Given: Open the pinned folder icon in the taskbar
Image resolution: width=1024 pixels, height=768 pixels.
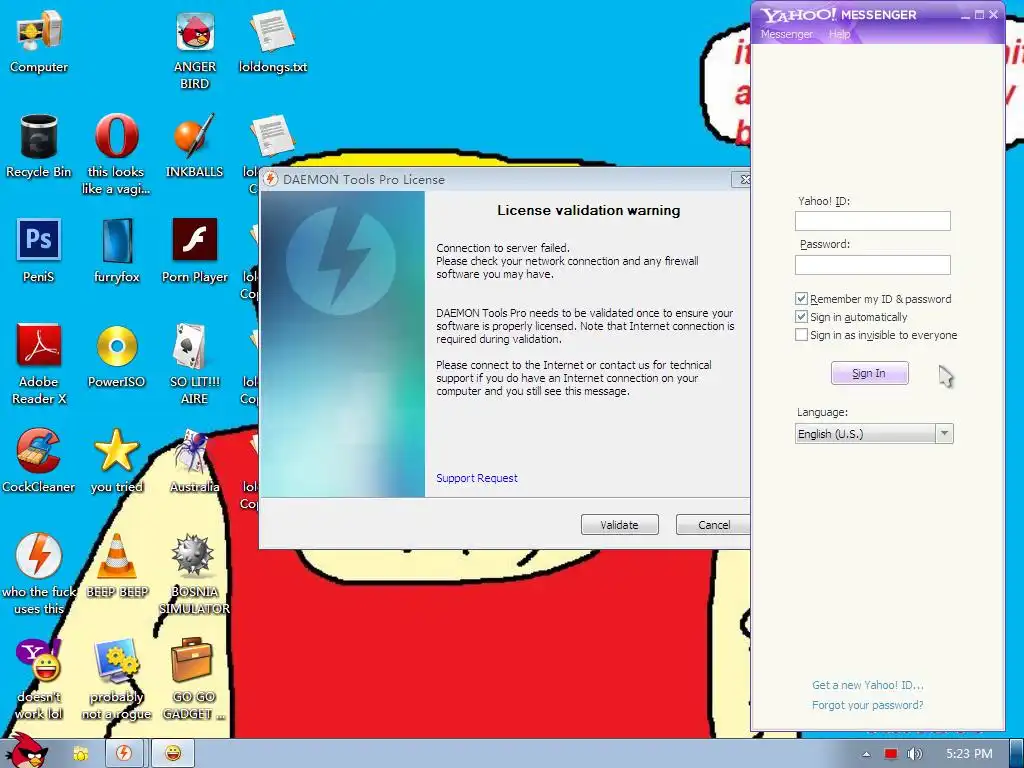Looking at the screenshot, I should point(81,754).
